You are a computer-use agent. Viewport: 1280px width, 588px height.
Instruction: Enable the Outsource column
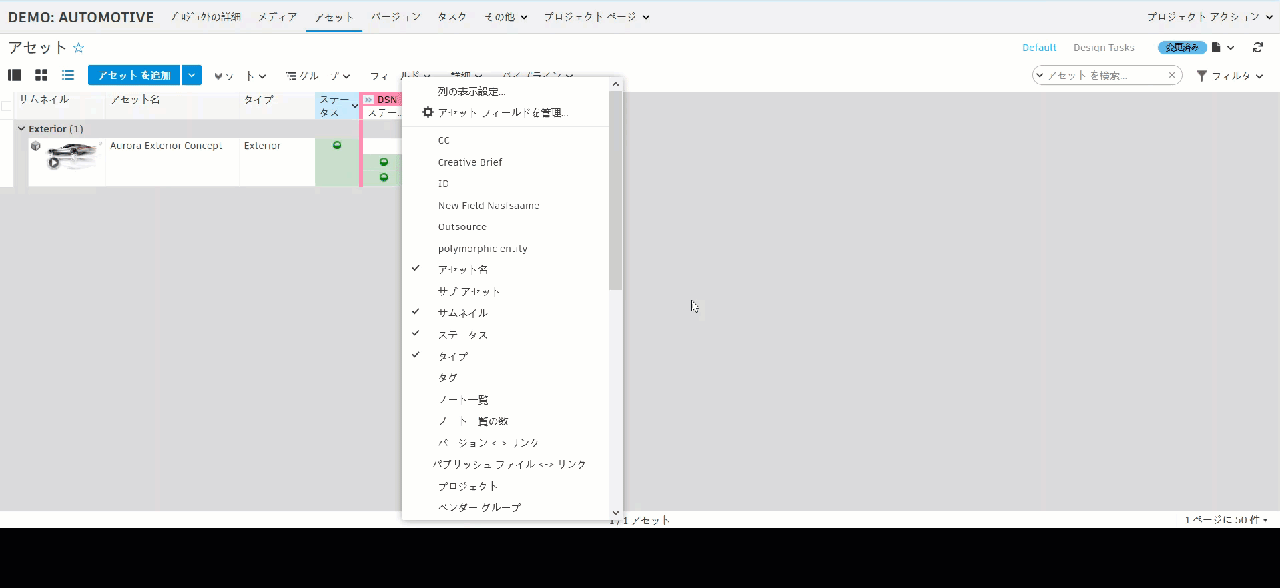click(461, 226)
